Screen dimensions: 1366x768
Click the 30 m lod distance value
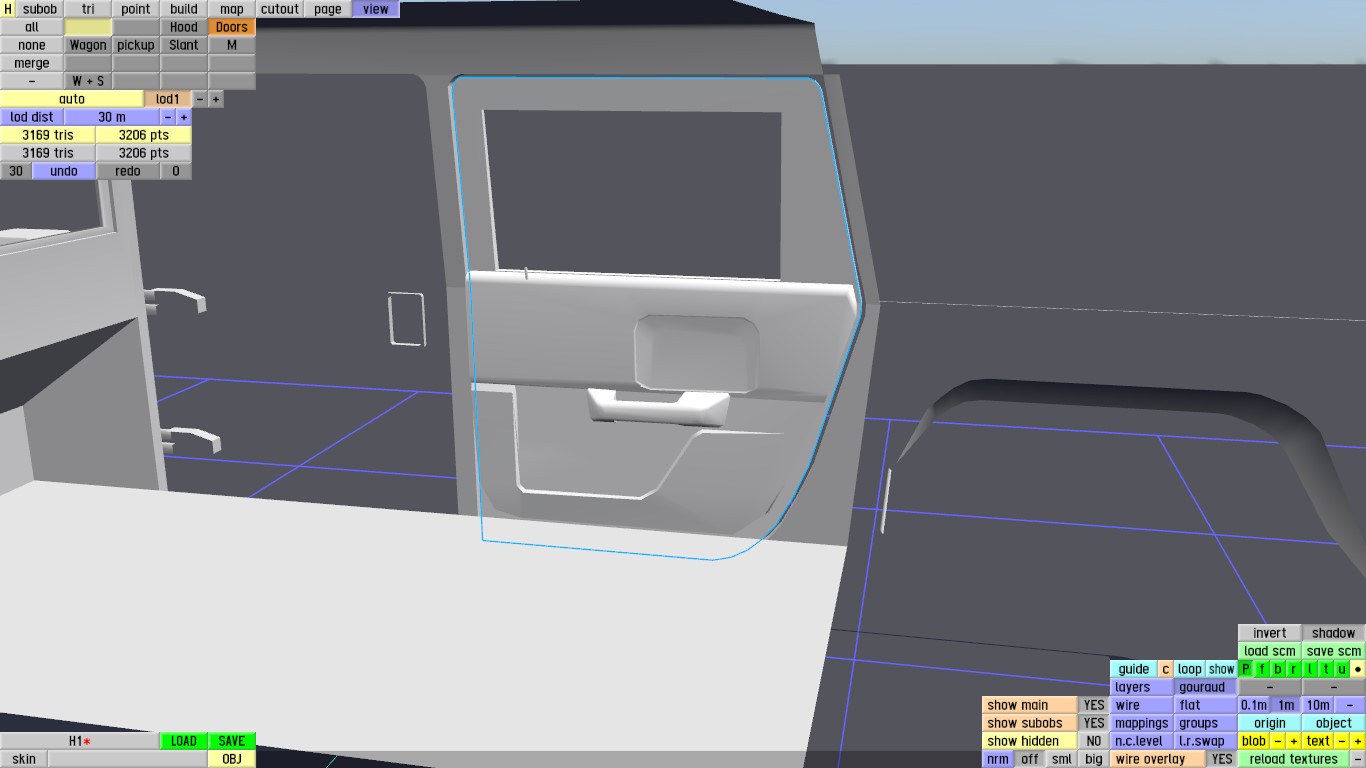(x=112, y=117)
